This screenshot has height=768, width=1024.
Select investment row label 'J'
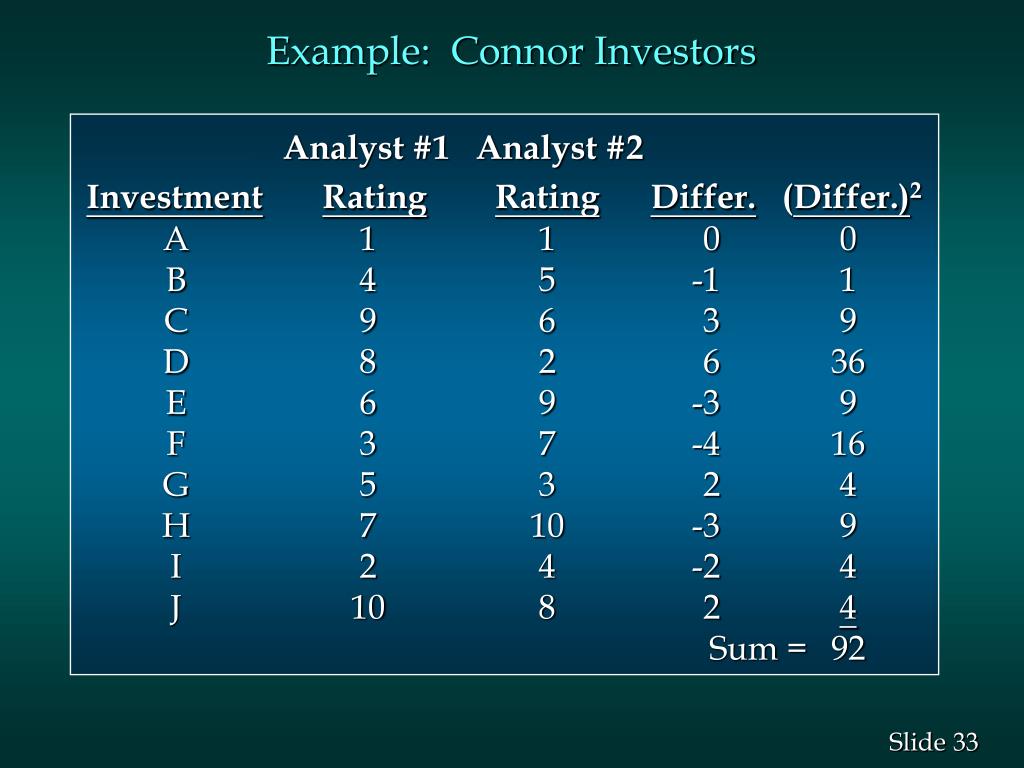tap(174, 609)
